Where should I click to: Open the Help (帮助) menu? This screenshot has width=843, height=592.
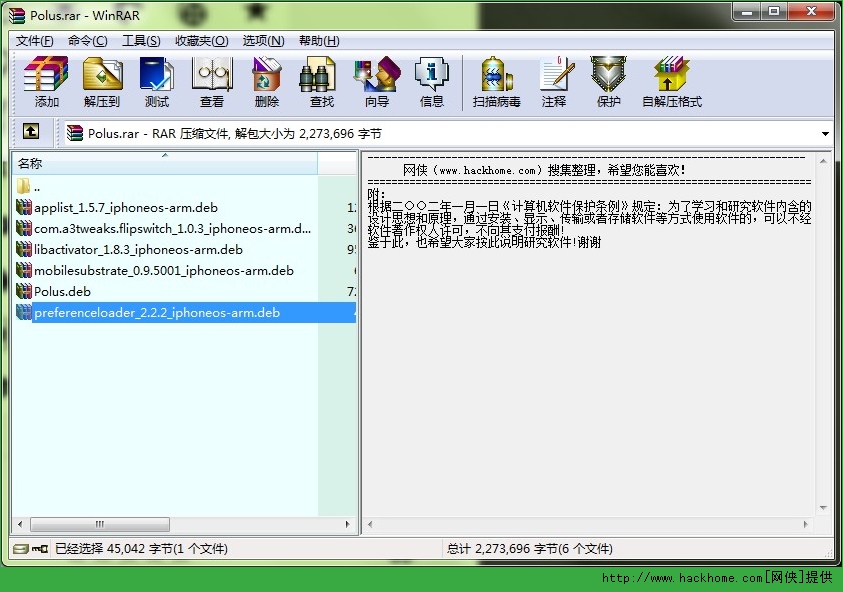319,41
